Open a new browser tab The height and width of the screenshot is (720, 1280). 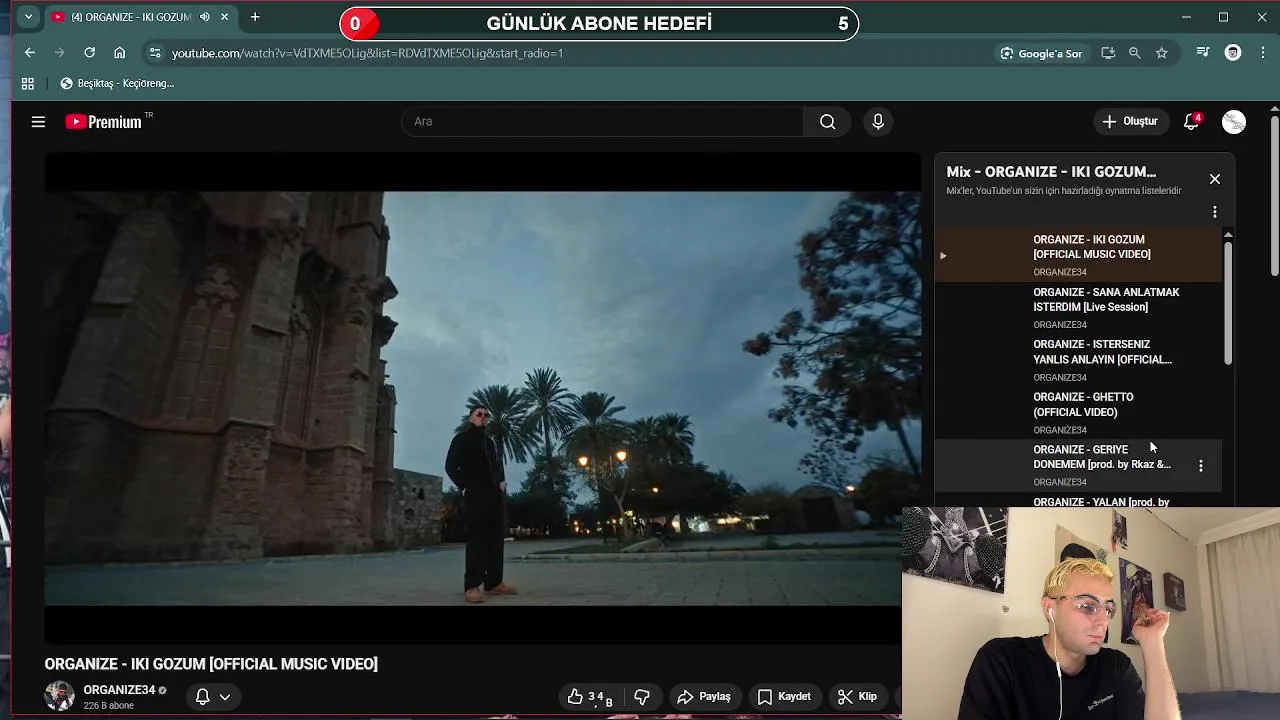[x=255, y=17]
